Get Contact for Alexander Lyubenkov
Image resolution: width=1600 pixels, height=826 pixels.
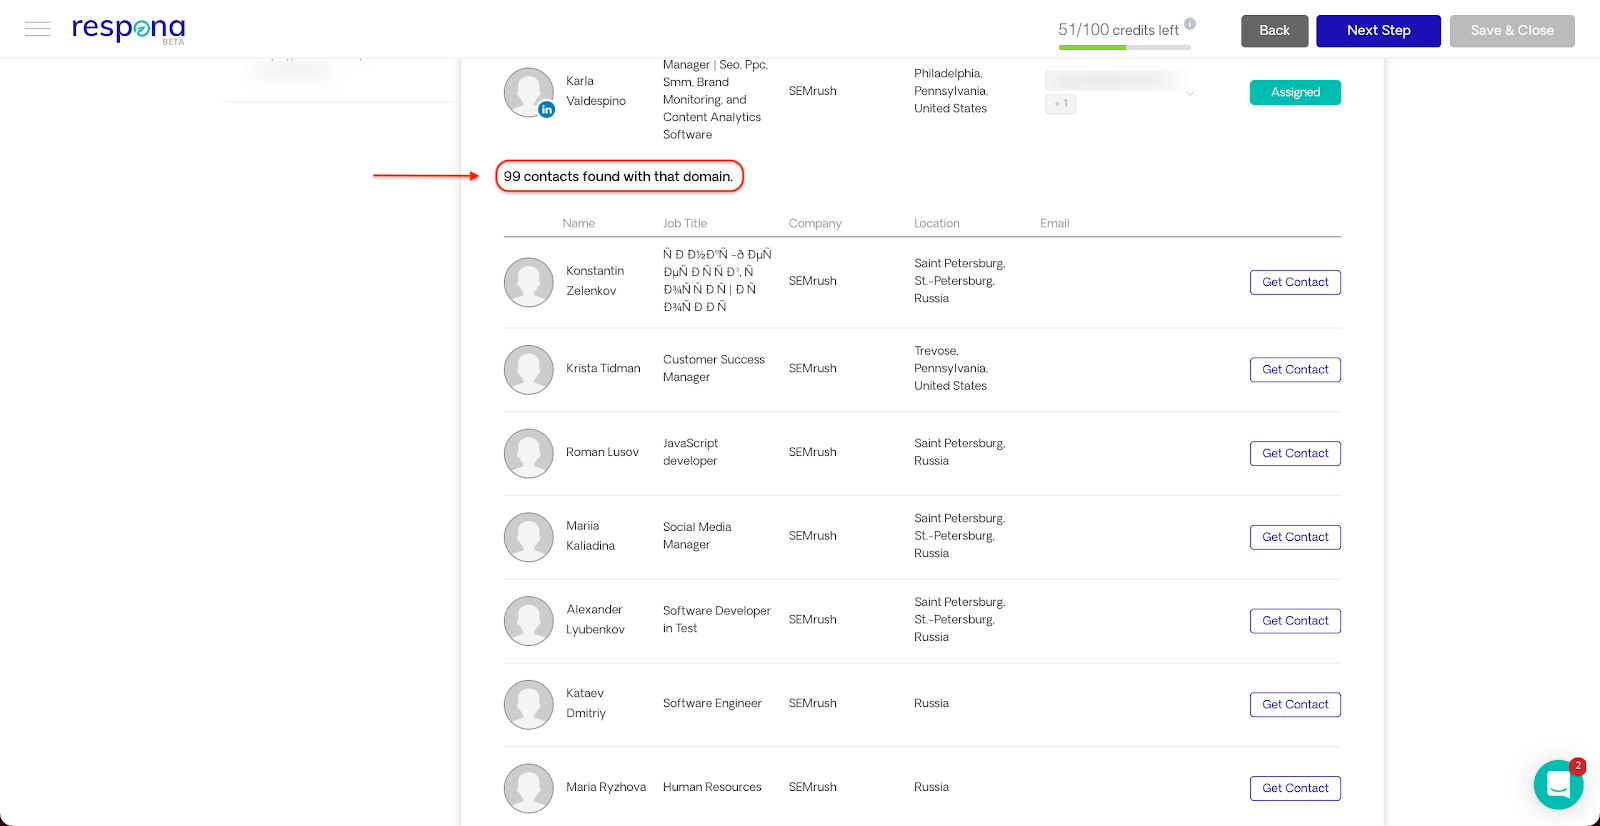[x=1295, y=621]
